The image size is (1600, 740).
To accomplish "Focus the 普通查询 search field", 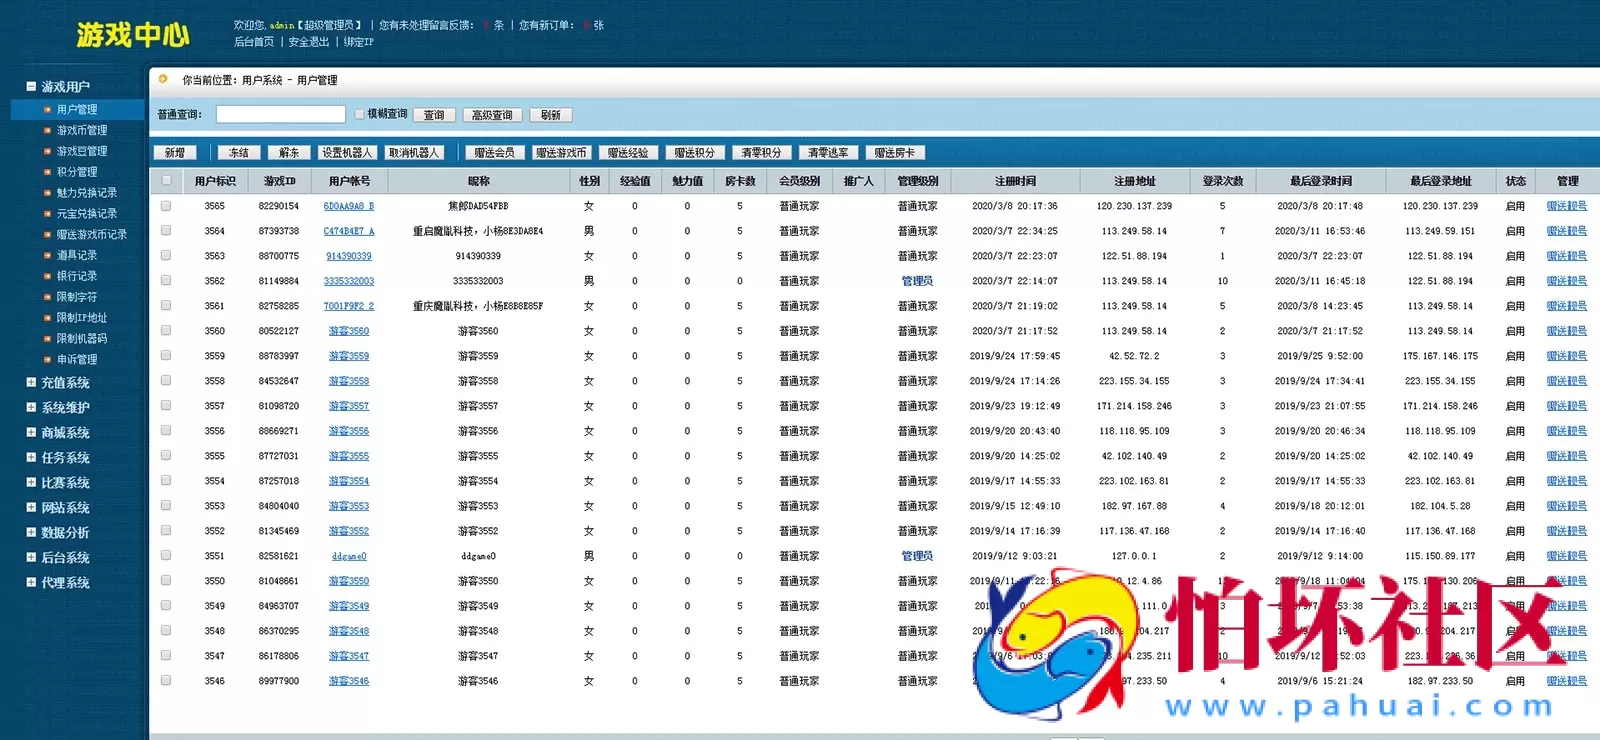I will click(x=281, y=115).
